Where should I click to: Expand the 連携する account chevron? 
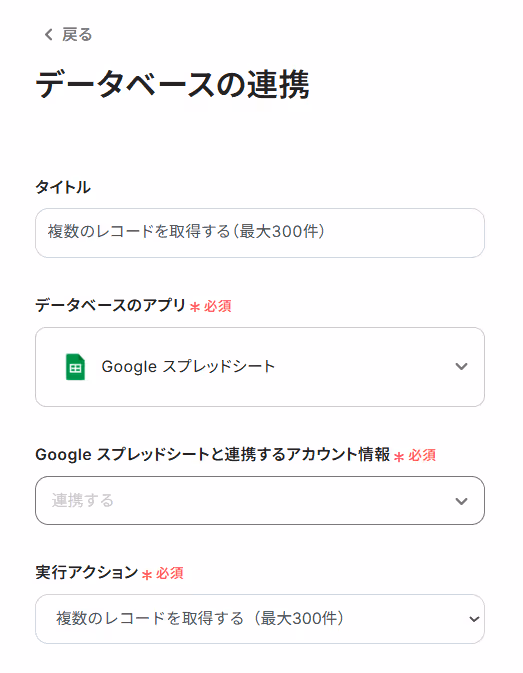click(461, 501)
